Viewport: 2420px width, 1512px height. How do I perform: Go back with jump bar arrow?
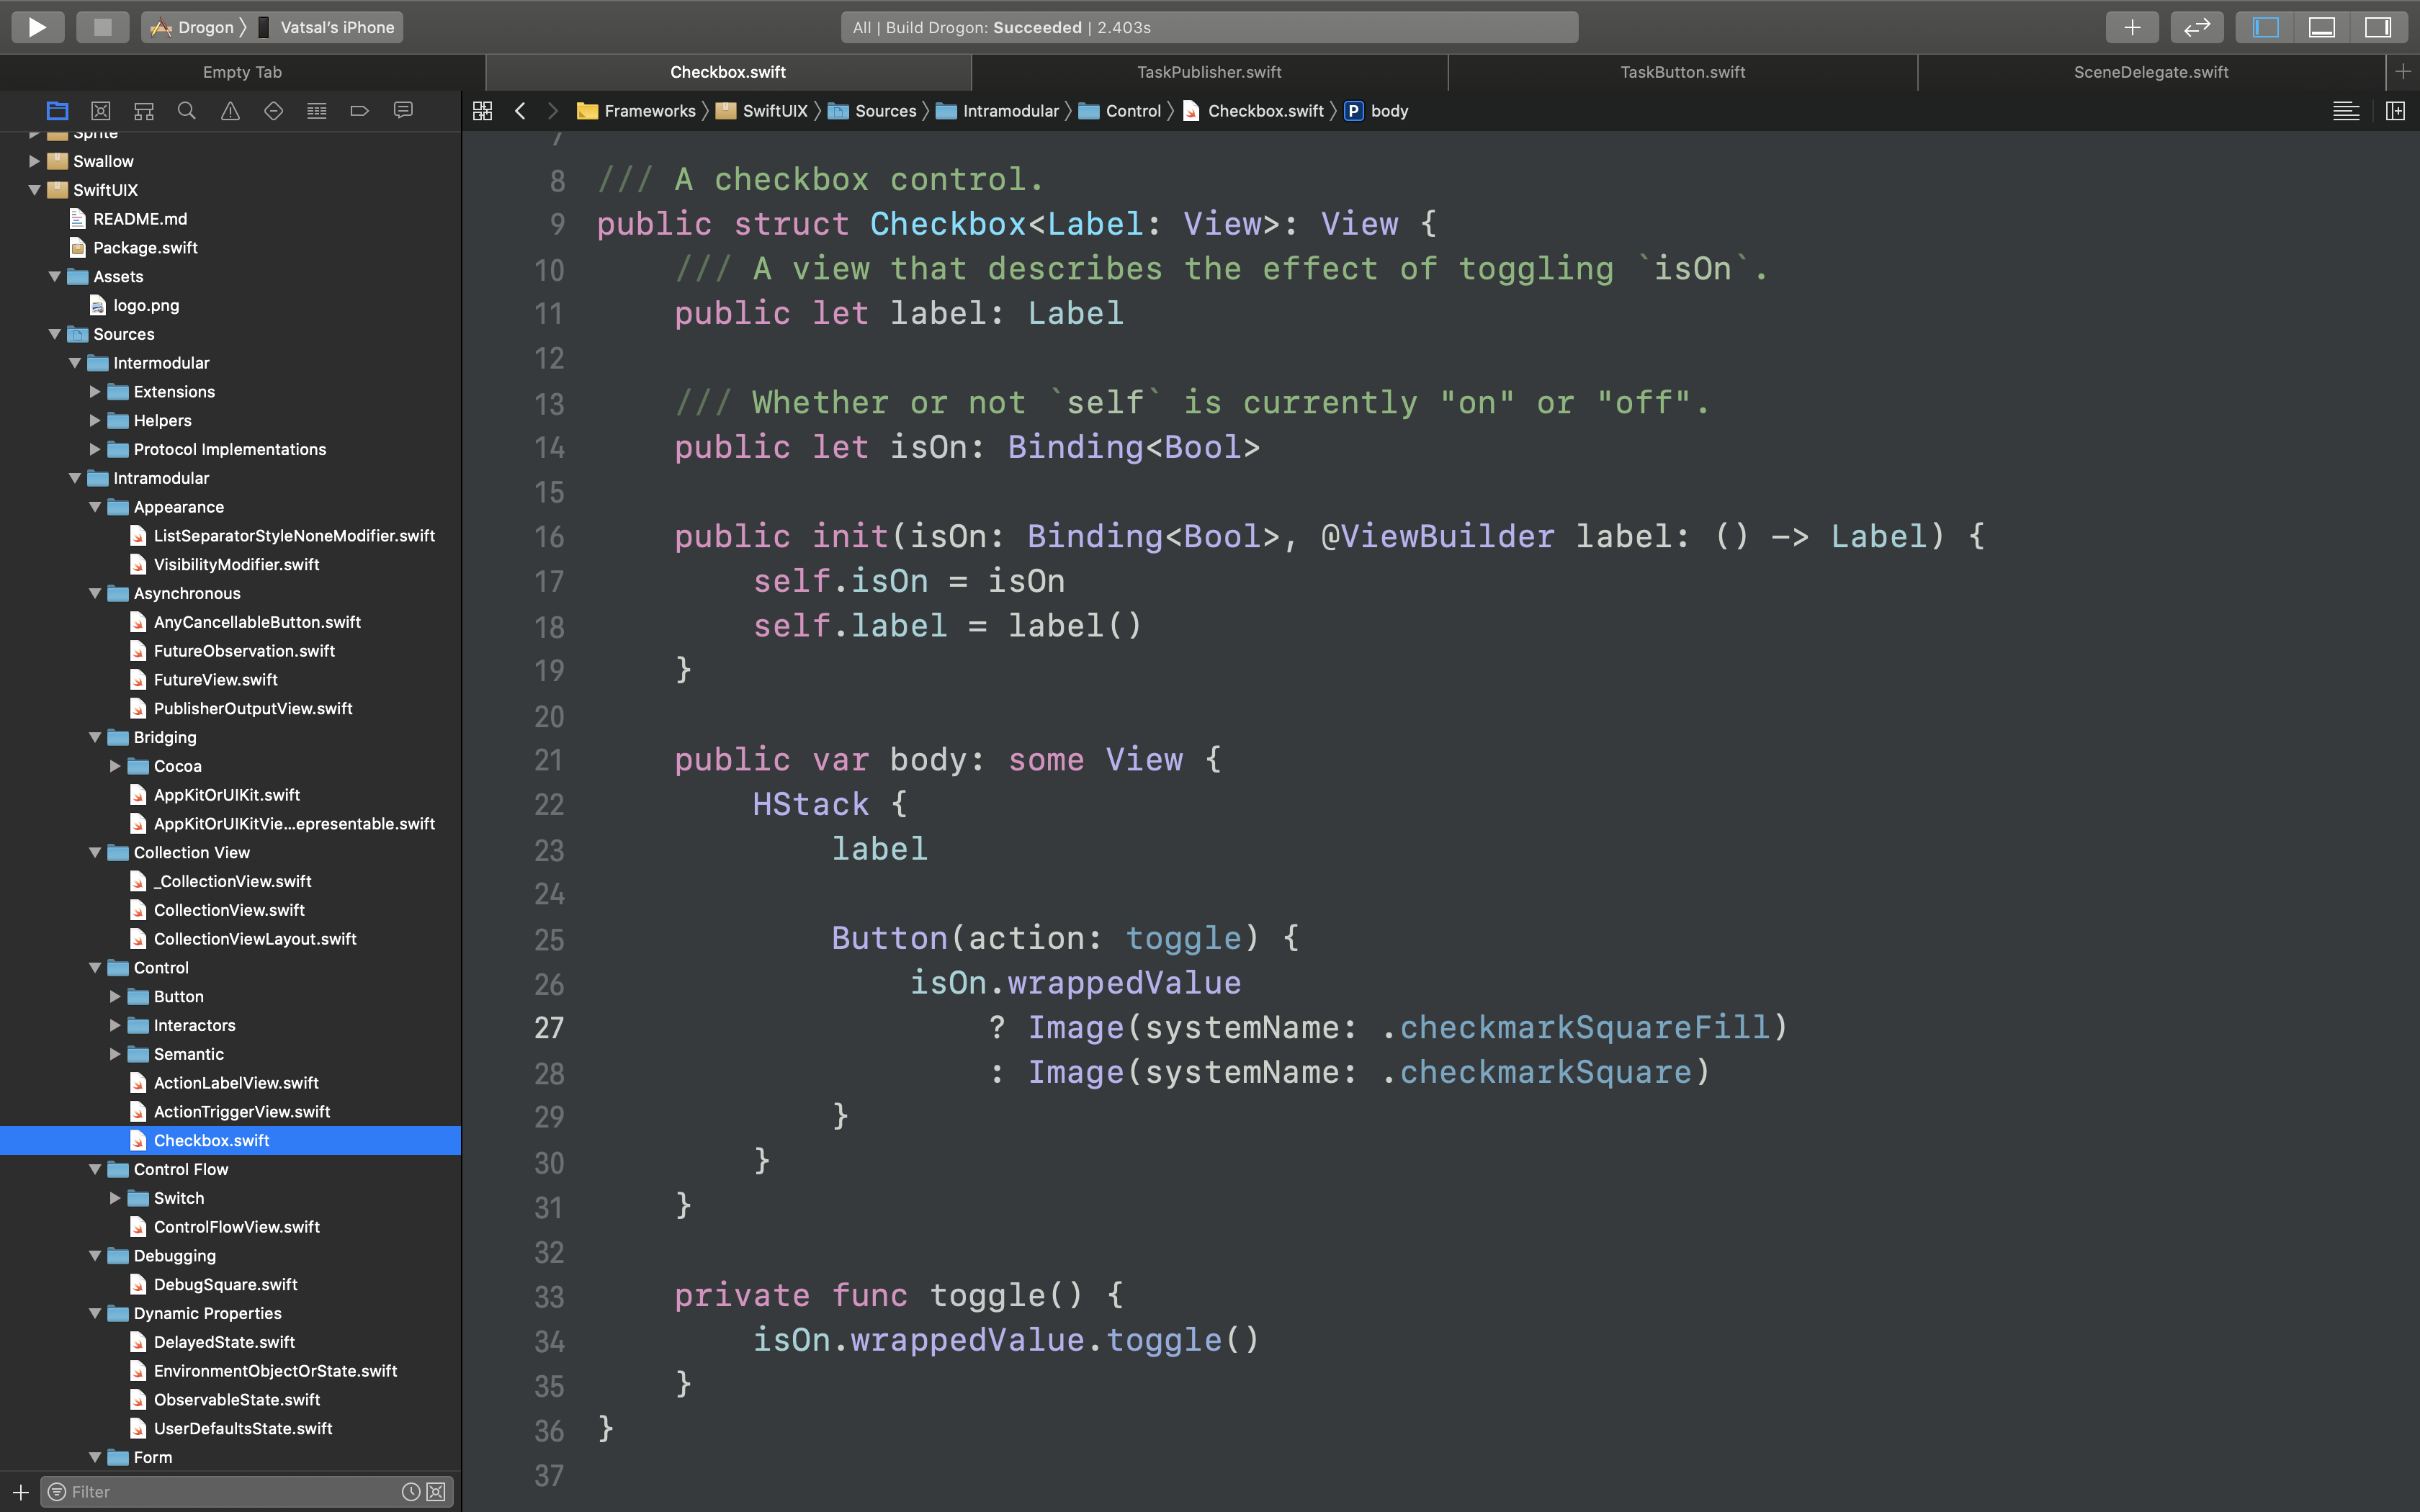(x=520, y=111)
